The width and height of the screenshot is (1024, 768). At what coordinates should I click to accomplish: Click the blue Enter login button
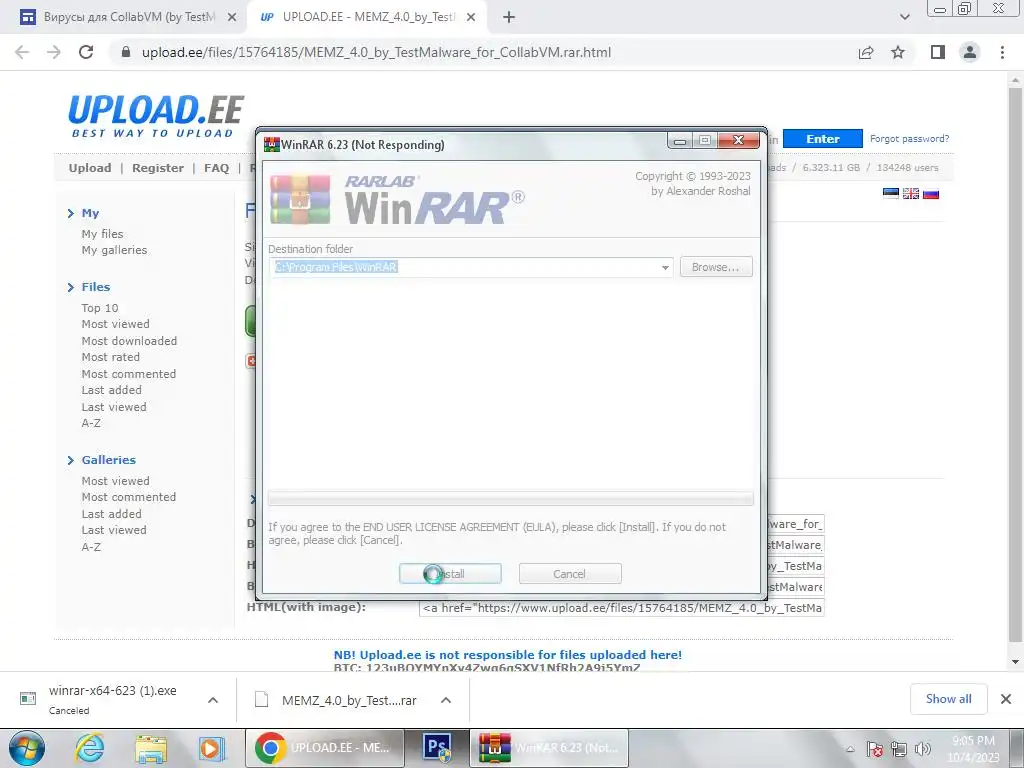coord(823,138)
